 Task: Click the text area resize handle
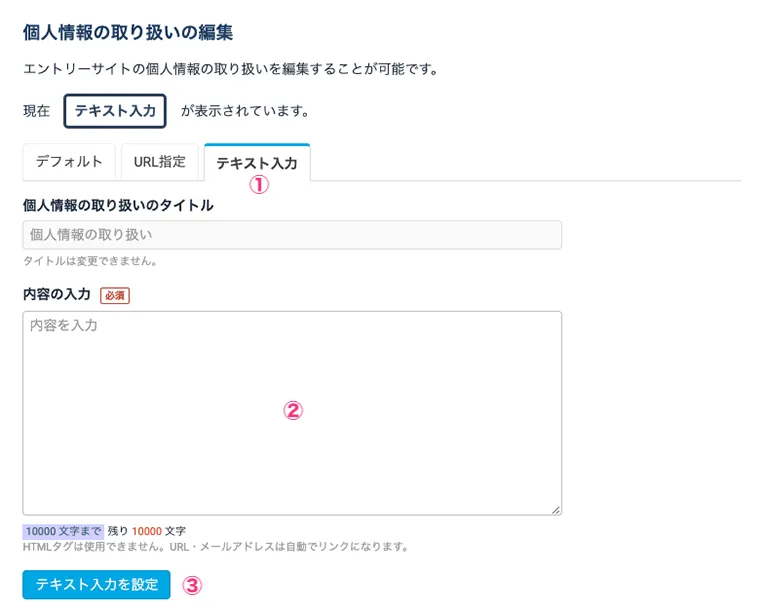(x=555, y=509)
